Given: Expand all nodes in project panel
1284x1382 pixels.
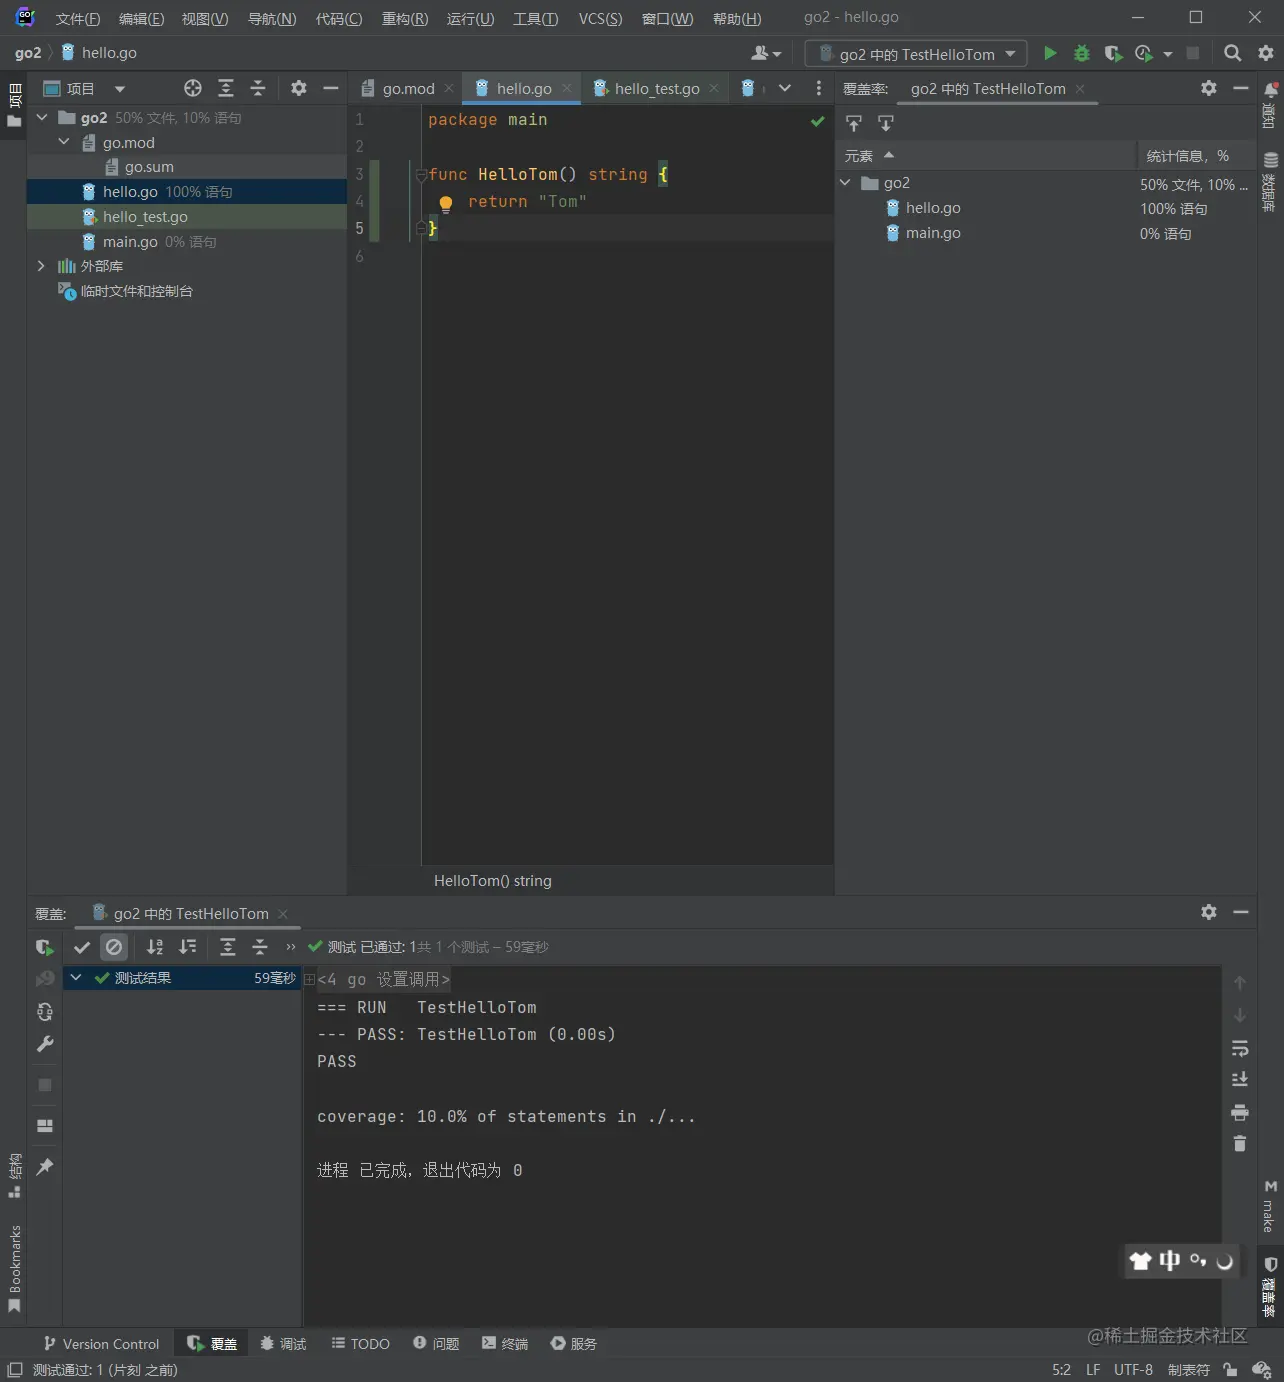Looking at the screenshot, I should tap(226, 88).
